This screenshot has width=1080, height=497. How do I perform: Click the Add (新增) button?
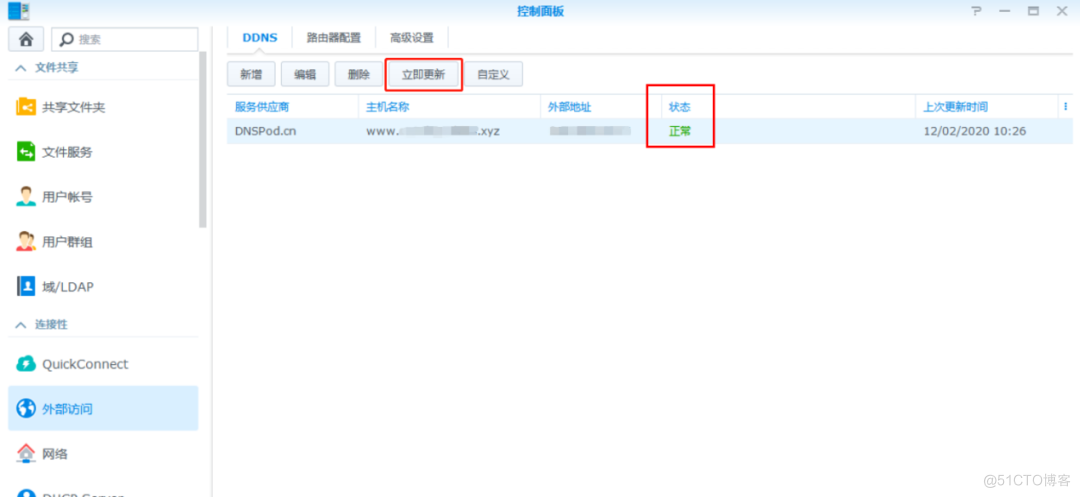pyautogui.click(x=251, y=74)
